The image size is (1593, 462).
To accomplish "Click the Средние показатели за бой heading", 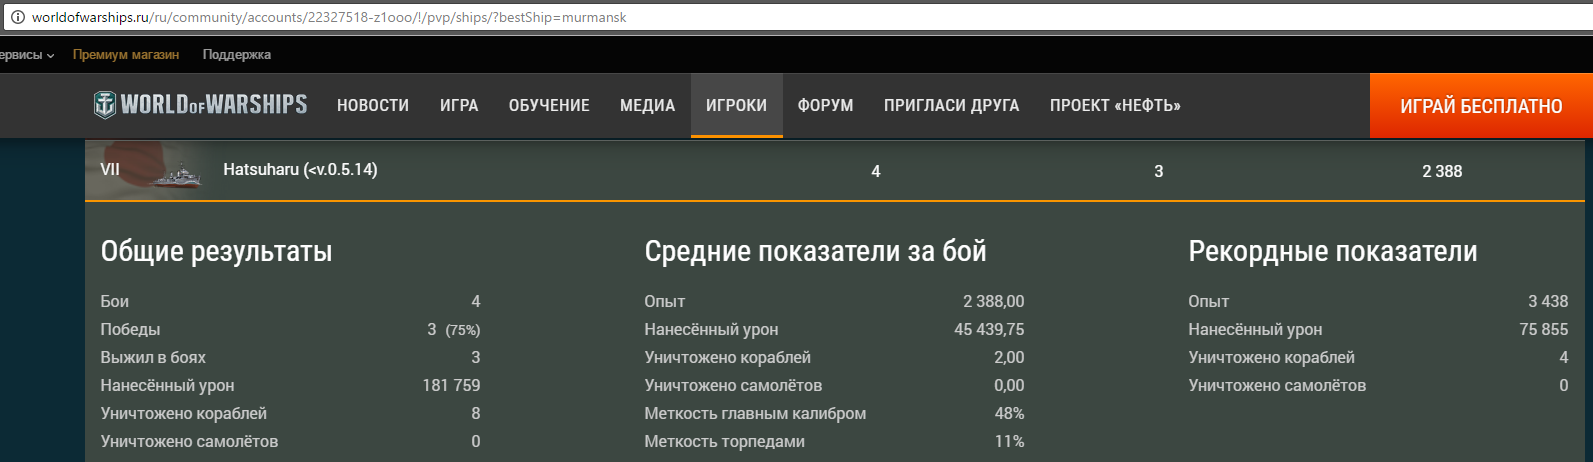I will coord(815,251).
